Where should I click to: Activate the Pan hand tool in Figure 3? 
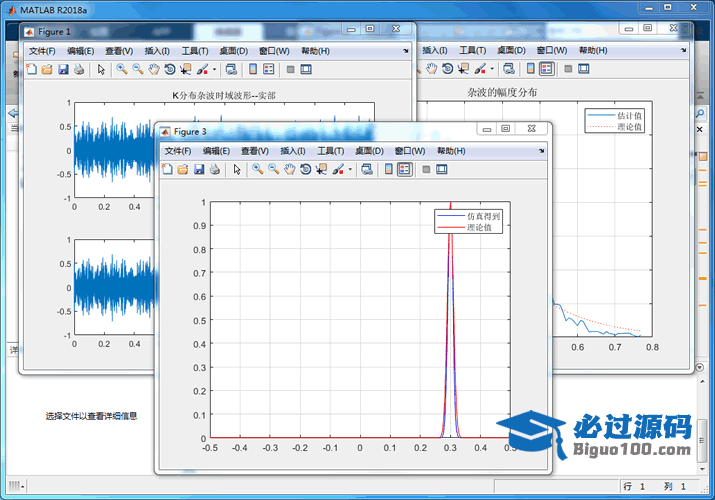[289, 170]
